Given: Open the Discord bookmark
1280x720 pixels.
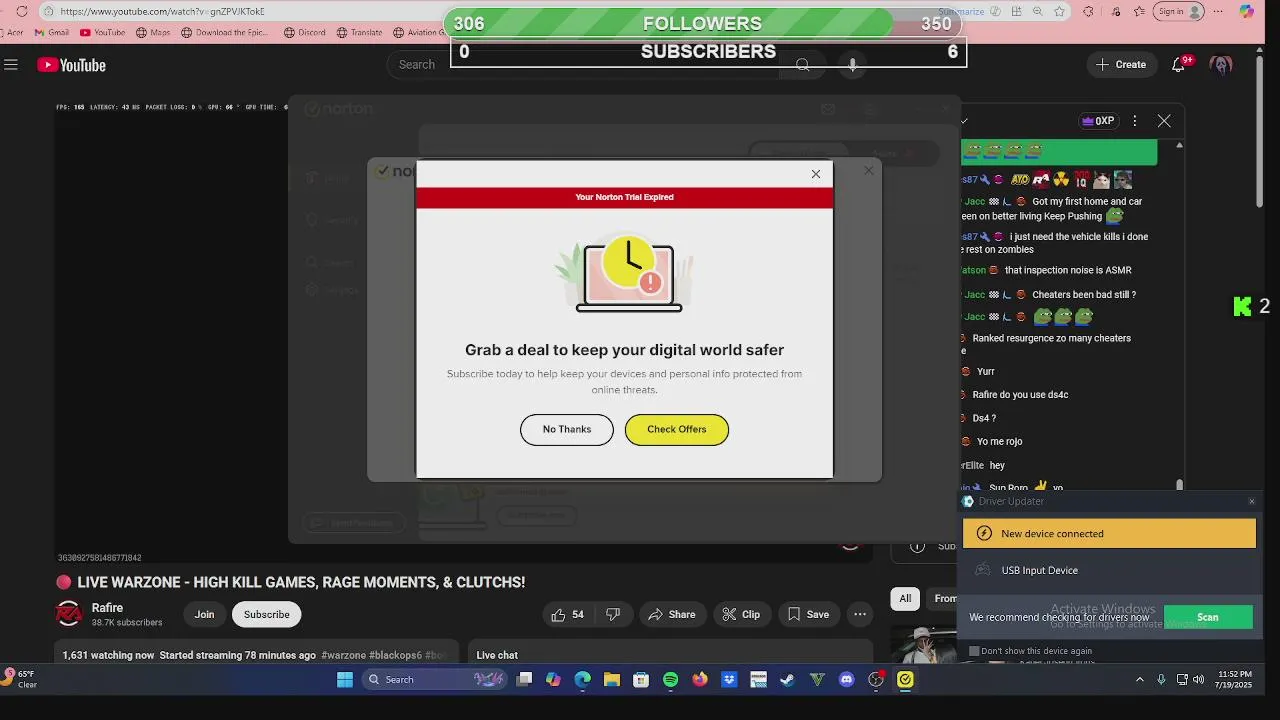Looking at the screenshot, I should [x=305, y=32].
